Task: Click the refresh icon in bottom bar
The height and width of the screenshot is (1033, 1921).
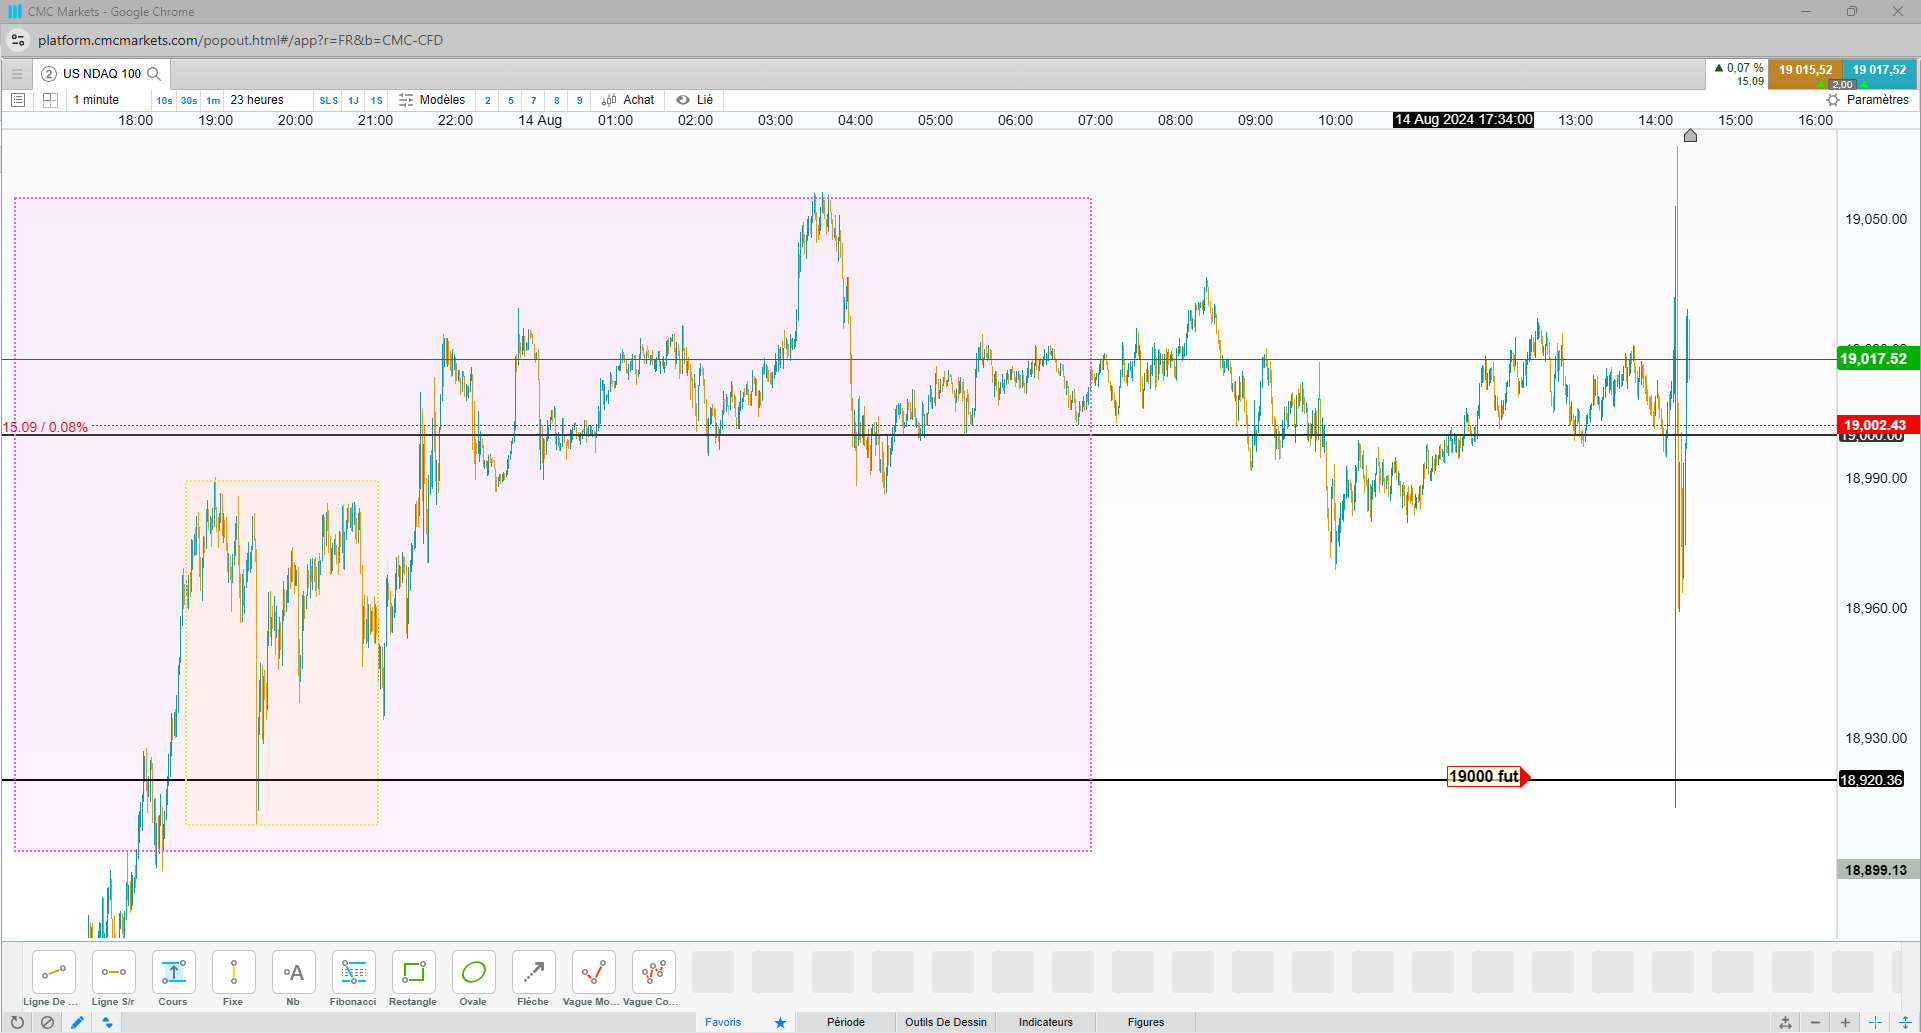Action: [17, 1022]
